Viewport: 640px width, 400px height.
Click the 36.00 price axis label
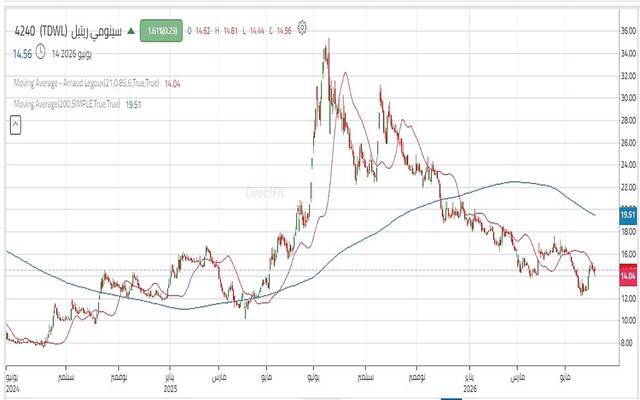click(x=628, y=31)
